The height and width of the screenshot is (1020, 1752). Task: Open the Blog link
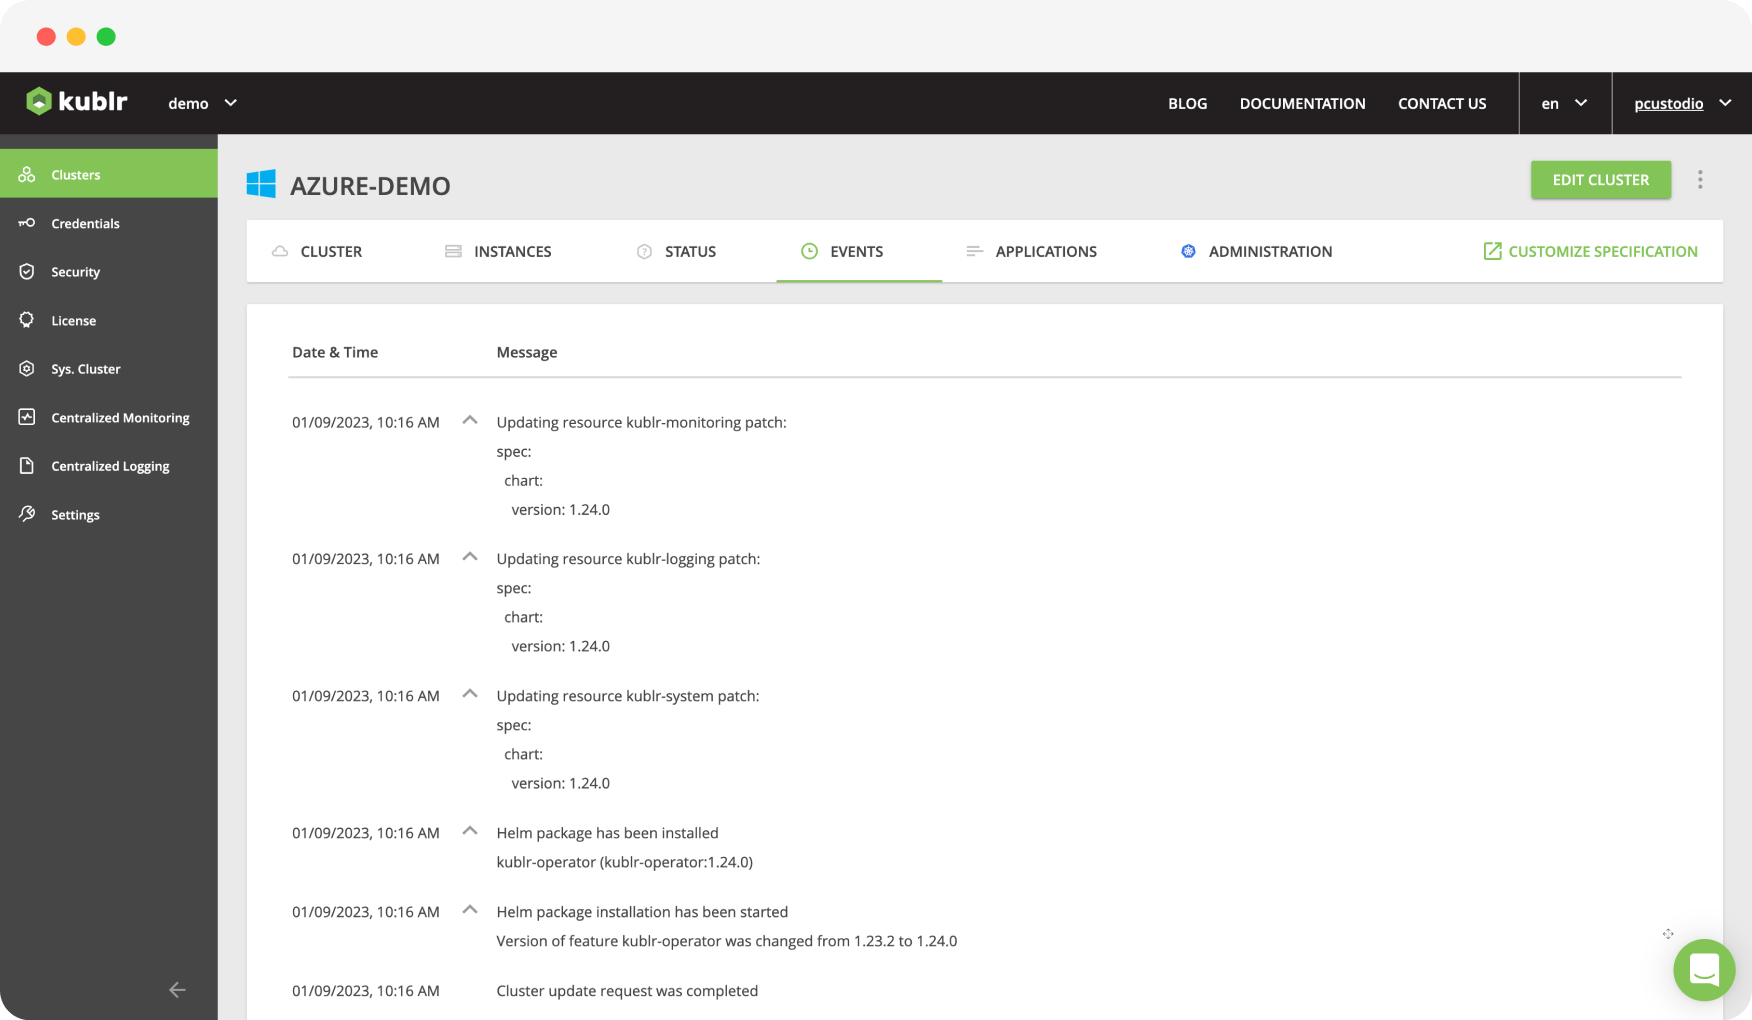(x=1187, y=103)
